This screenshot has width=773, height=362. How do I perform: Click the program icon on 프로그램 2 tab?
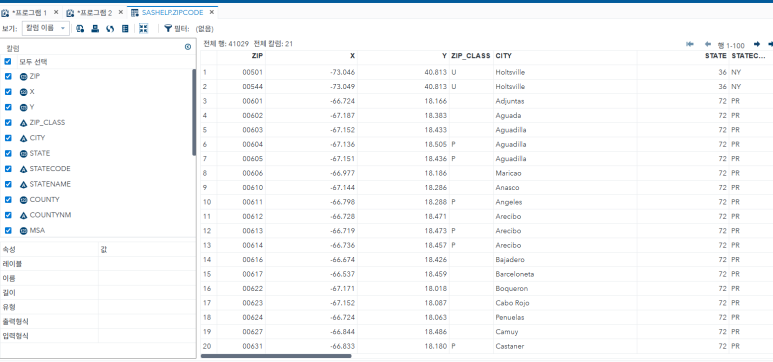[x=70, y=12]
